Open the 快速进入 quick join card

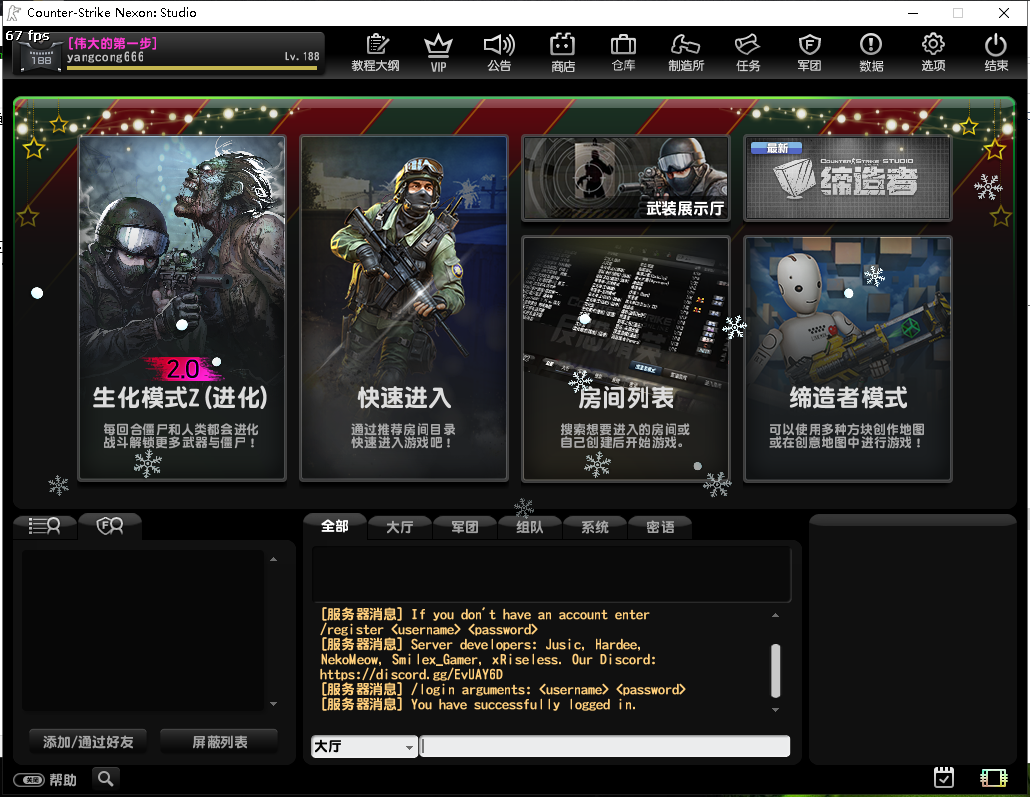pyautogui.click(x=404, y=308)
